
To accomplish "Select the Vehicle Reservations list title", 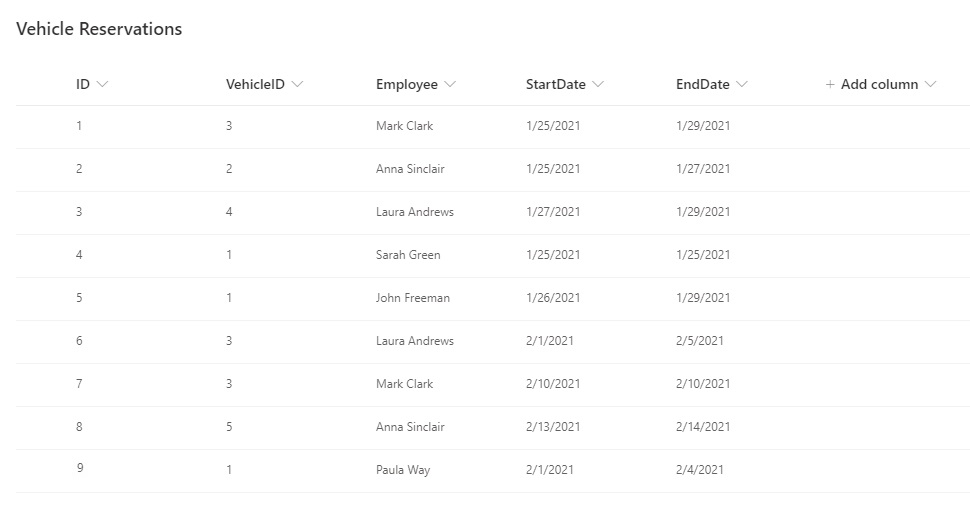I will pyautogui.click(x=99, y=29).
